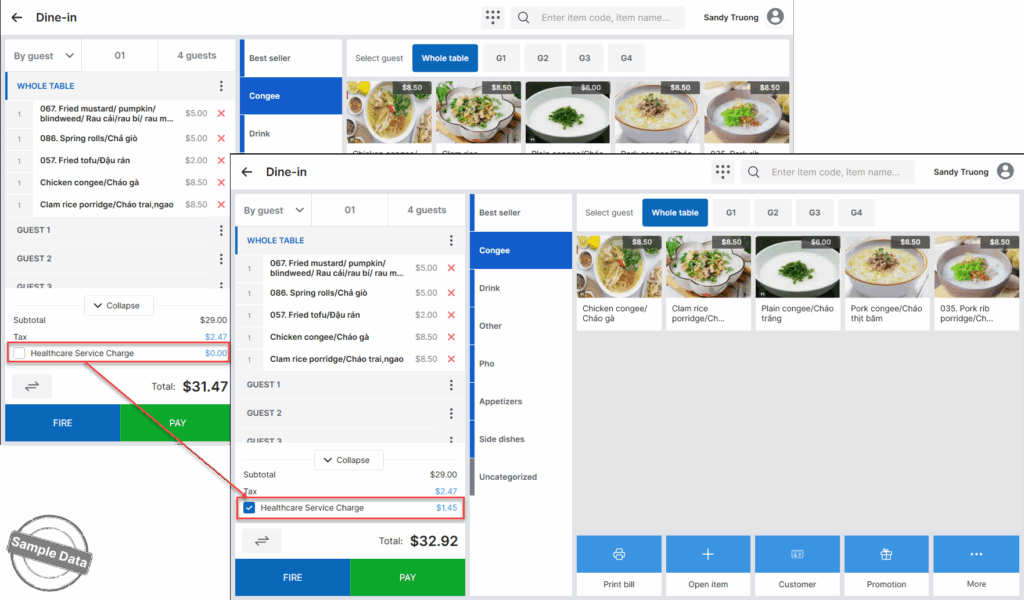1024x600 pixels.
Task: Add Plain congee/Cháo trắng dish card
Action: point(797,283)
